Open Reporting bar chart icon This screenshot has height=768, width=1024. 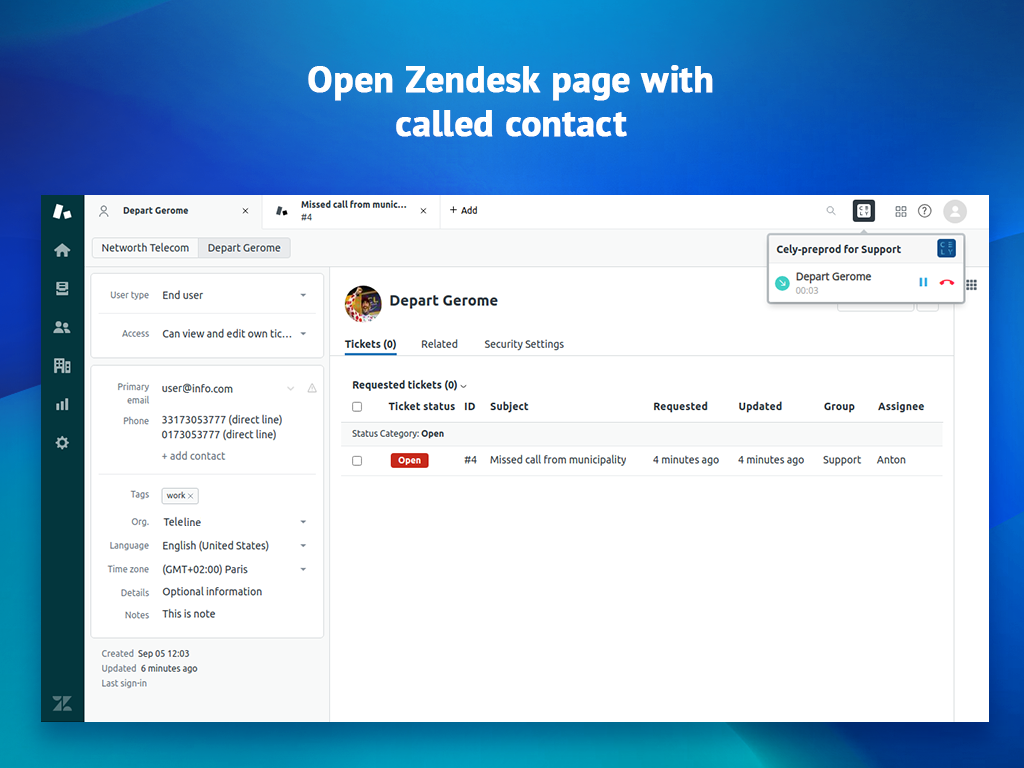62,405
